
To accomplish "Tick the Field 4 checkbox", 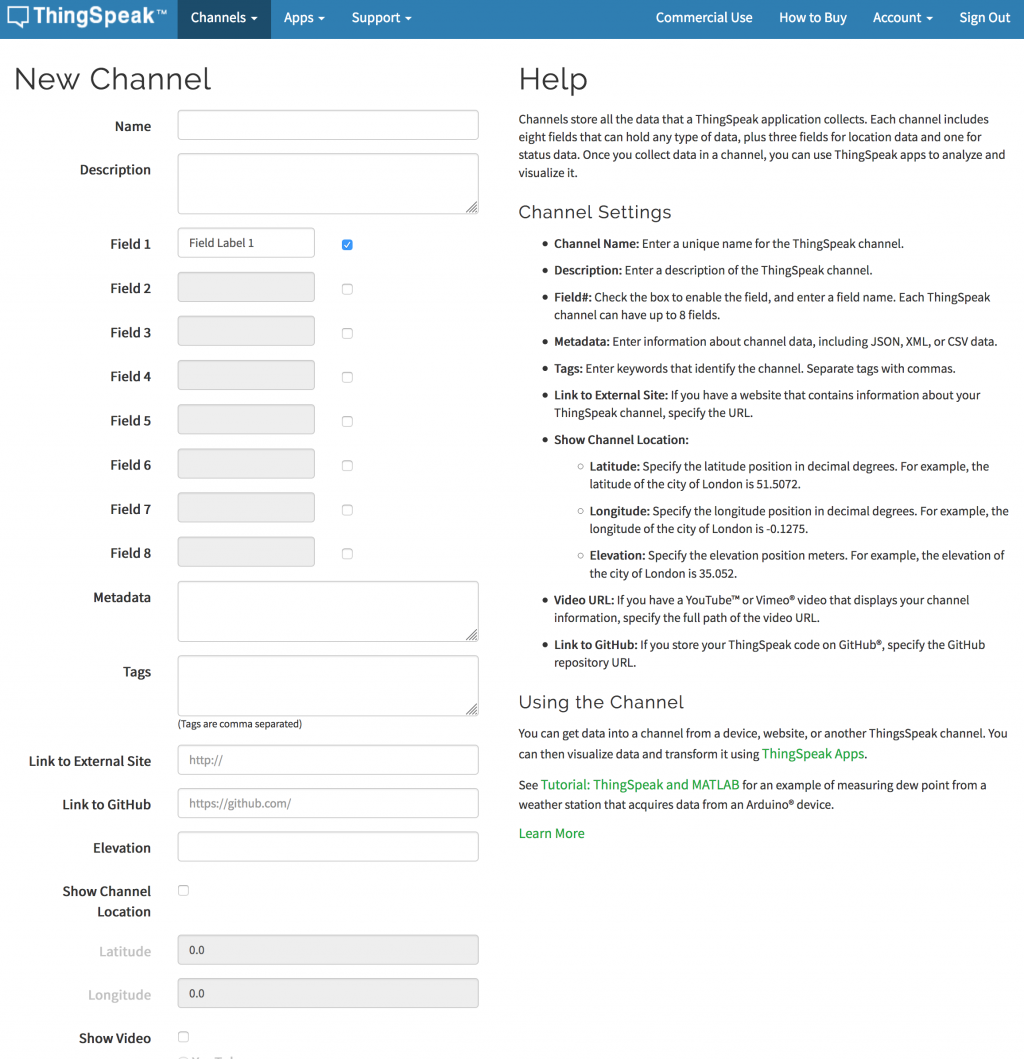I will (347, 377).
